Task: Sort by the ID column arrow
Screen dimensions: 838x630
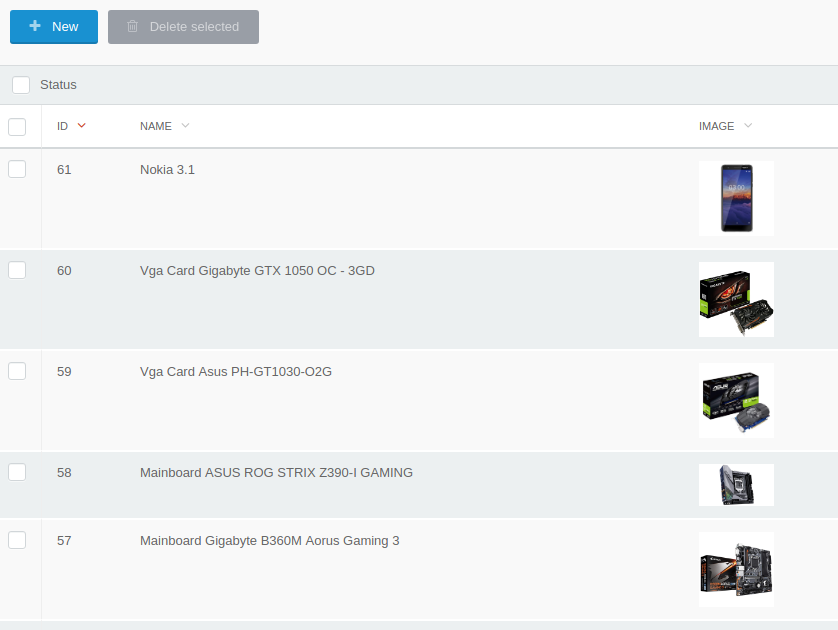Action: [82, 126]
